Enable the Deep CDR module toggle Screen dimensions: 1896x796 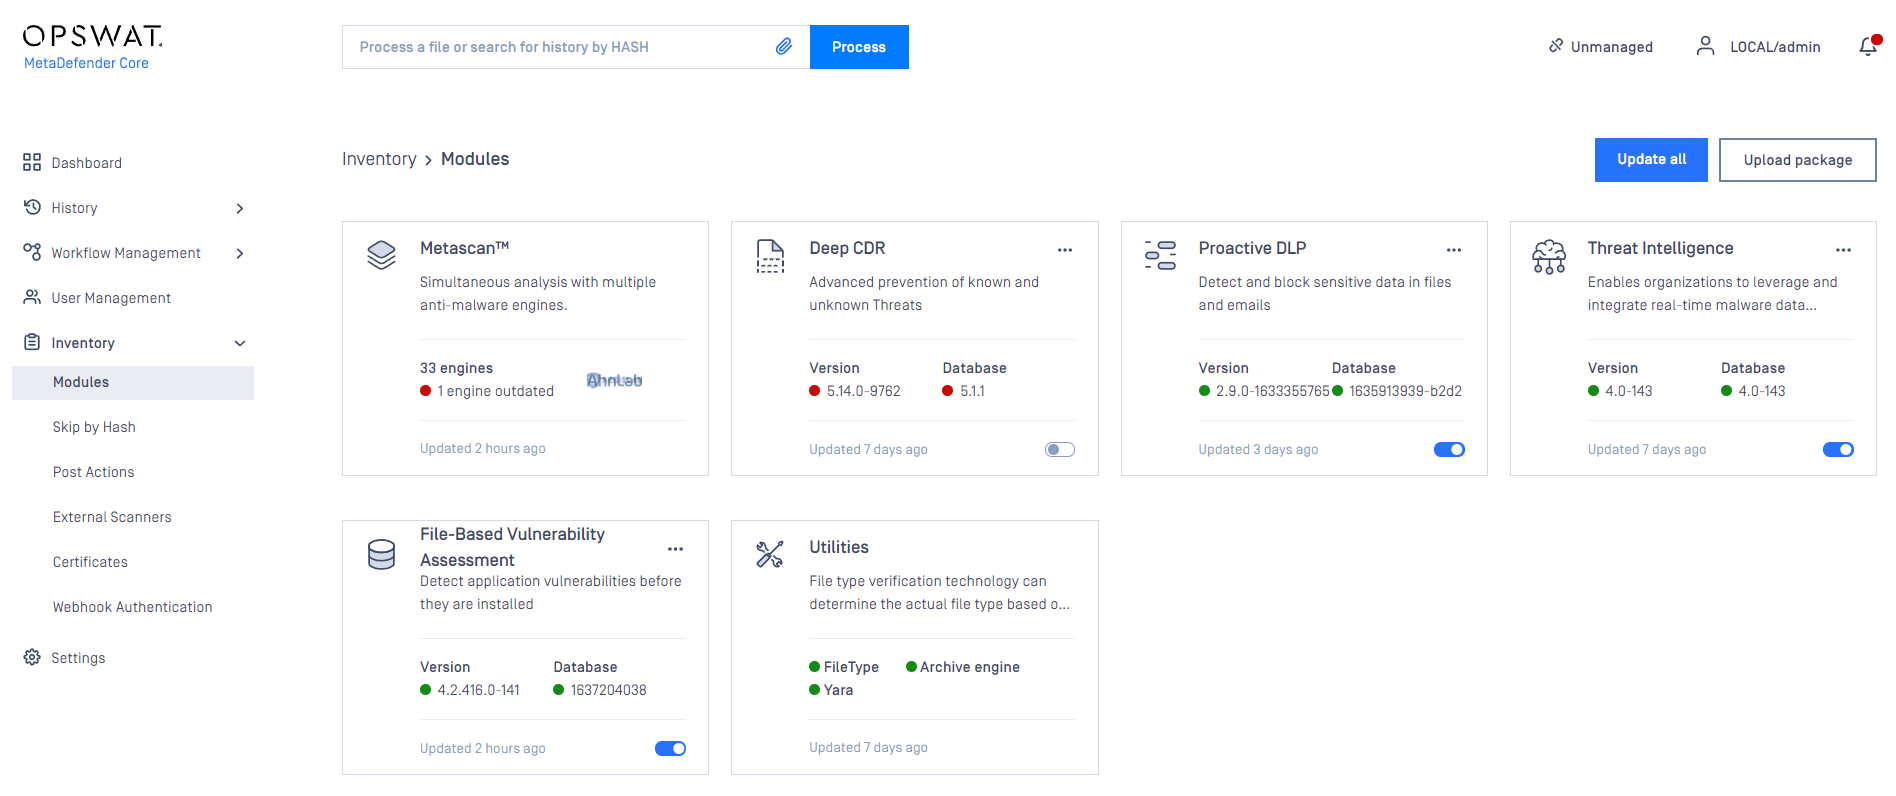pyautogui.click(x=1060, y=449)
